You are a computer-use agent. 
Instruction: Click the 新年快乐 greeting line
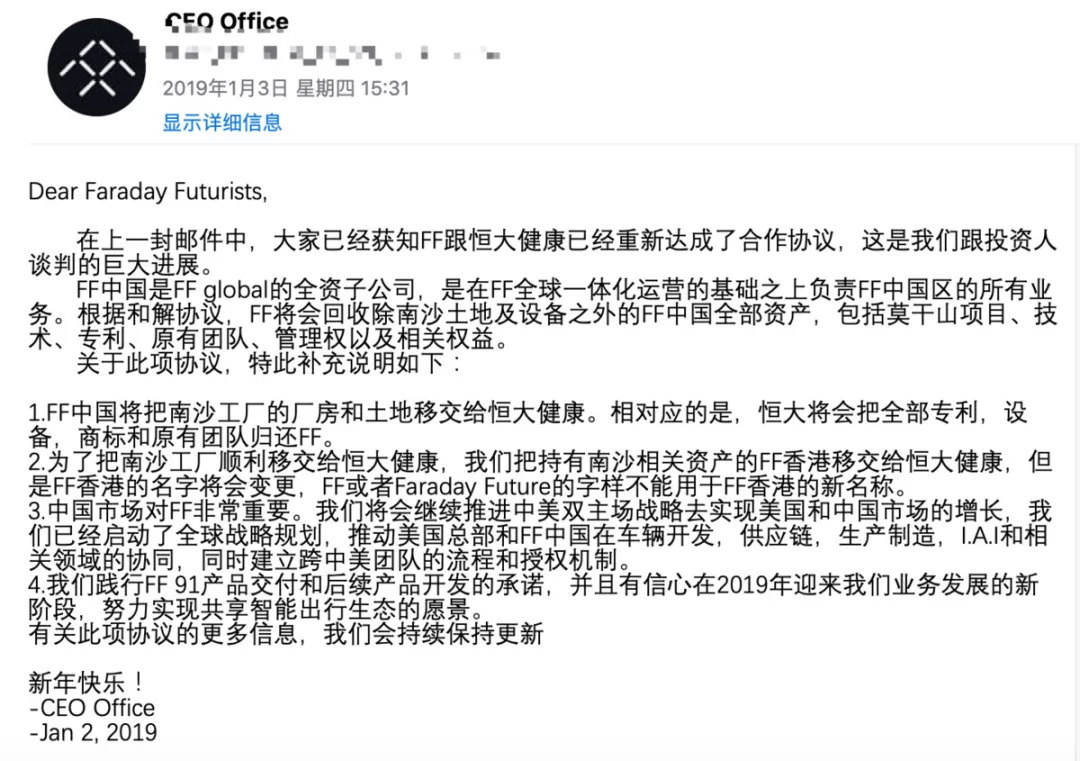point(87,684)
